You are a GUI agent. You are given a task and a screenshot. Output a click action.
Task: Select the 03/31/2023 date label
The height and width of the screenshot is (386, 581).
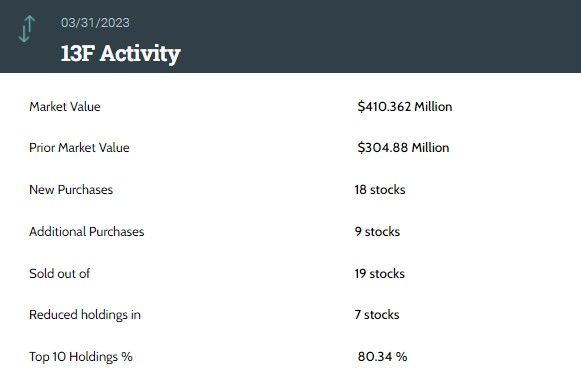[x=95, y=23]
